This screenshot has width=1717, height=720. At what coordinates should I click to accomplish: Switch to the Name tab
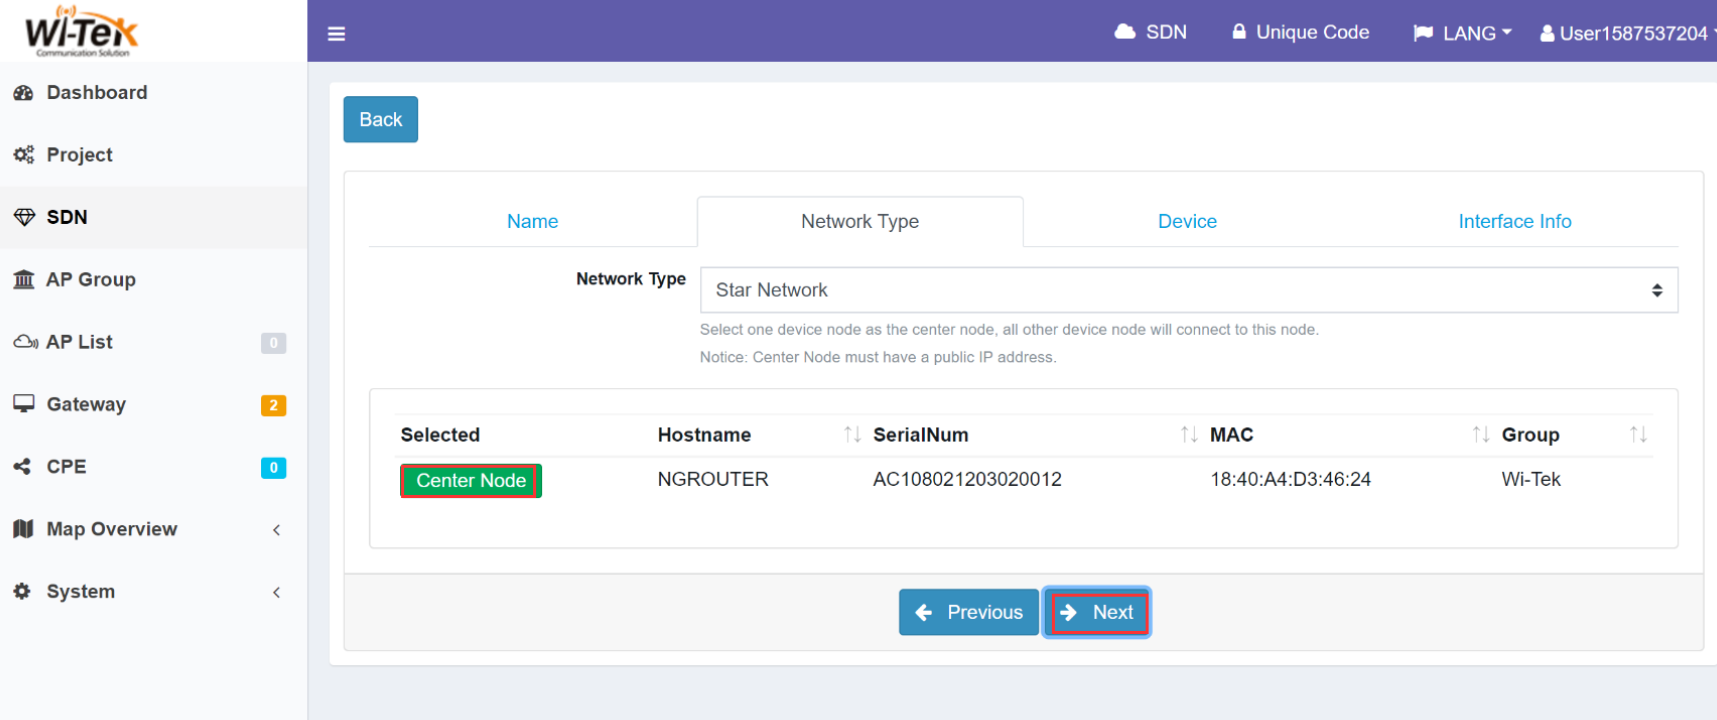532,221
